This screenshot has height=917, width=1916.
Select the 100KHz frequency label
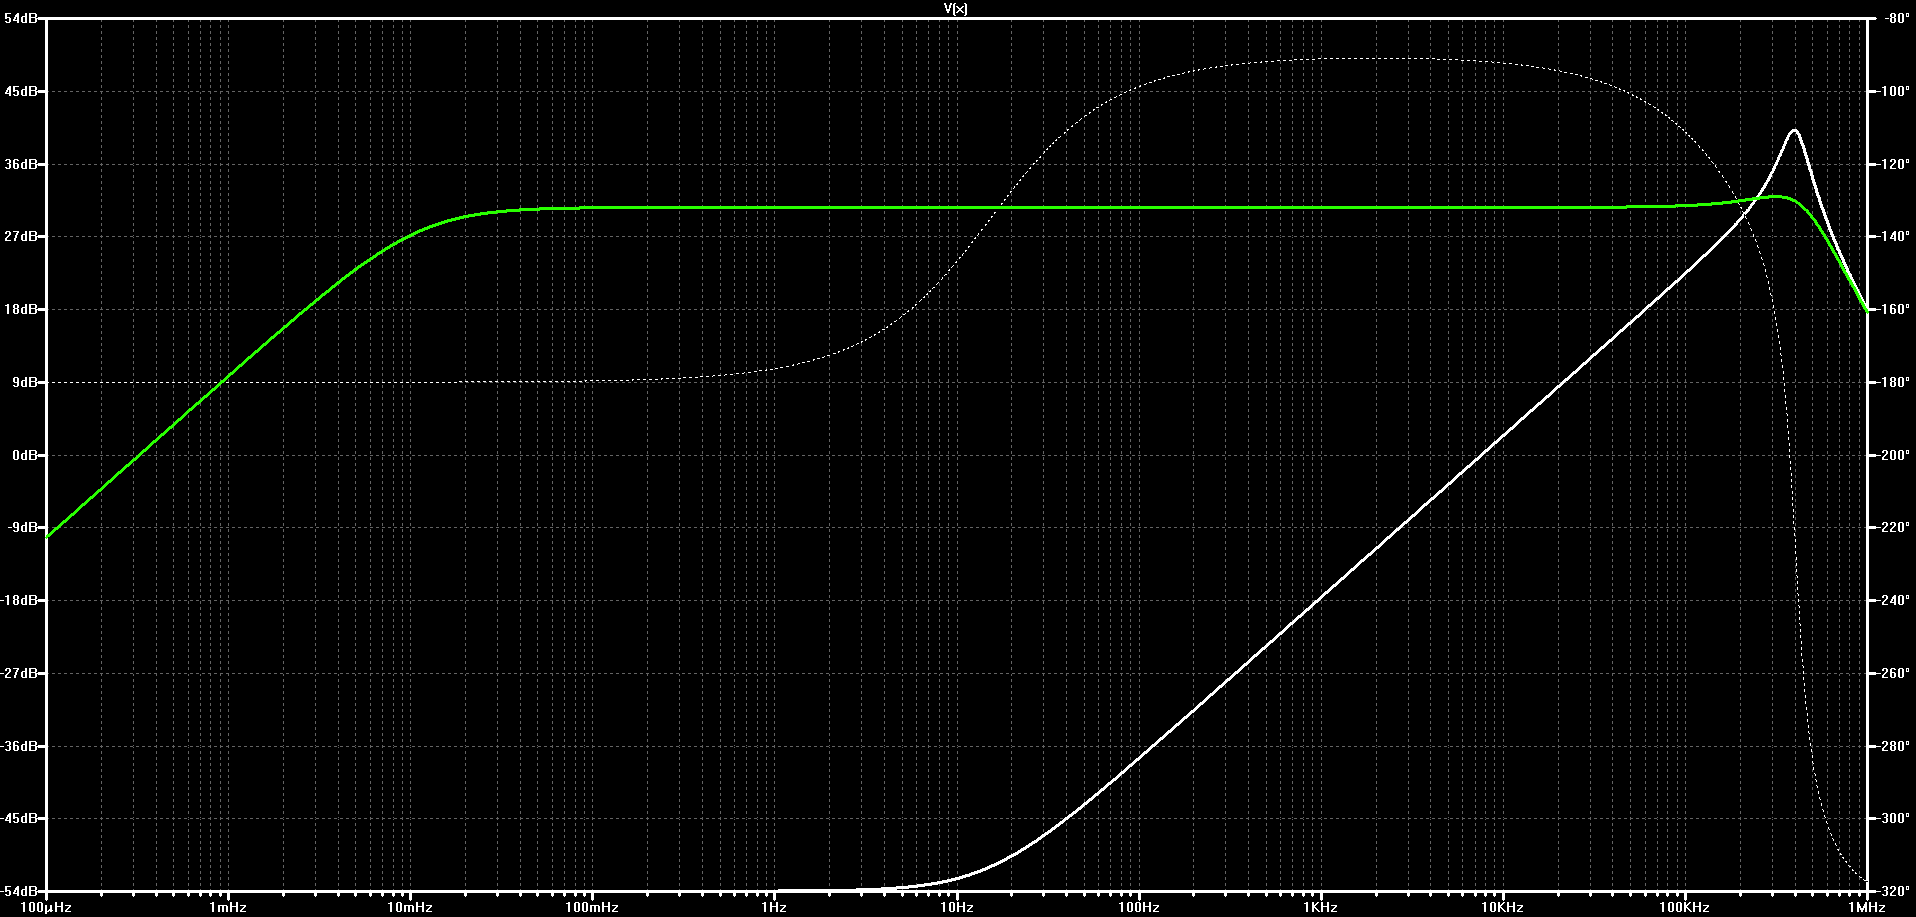(1684, 908)
